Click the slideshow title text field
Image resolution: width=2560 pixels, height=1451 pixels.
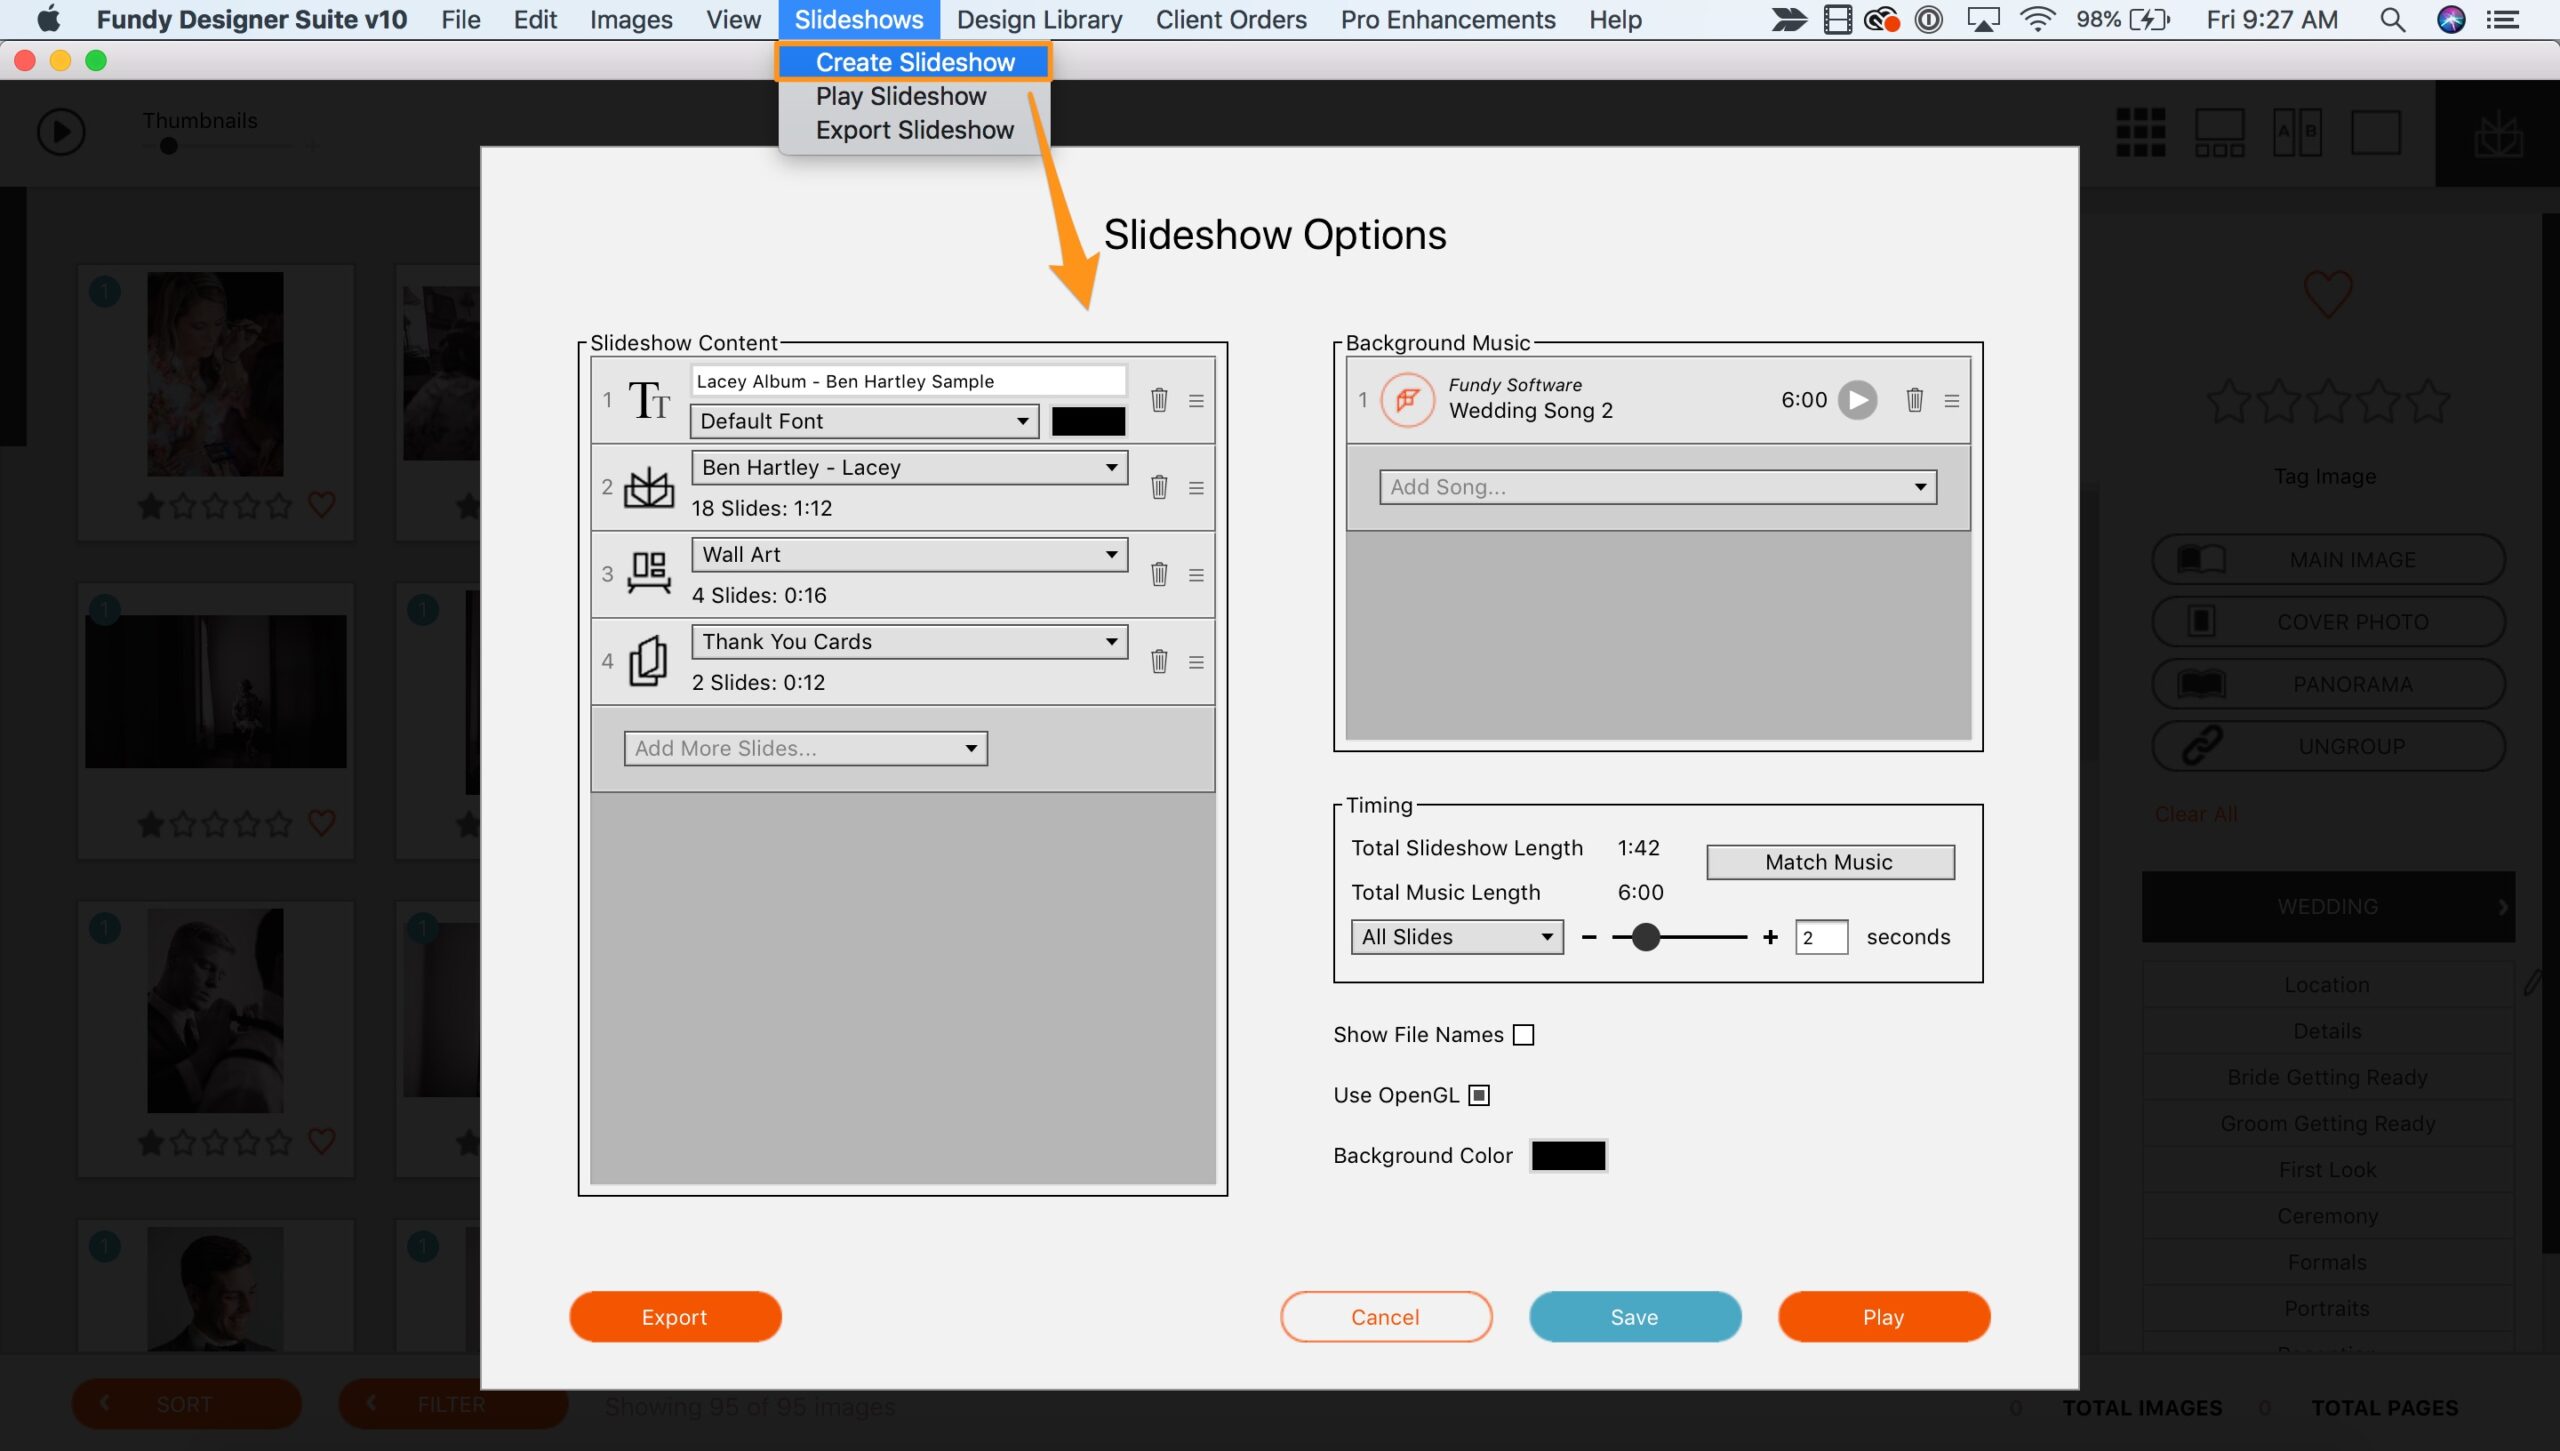(x=908, y=381)
